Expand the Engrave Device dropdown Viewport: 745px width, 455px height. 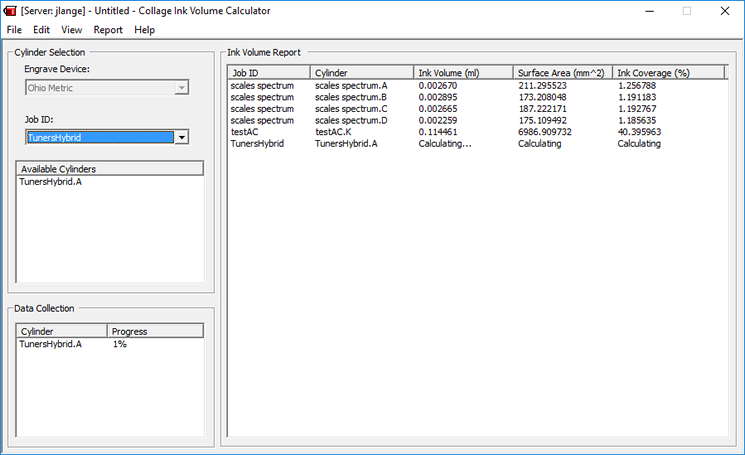tap(182, 88)
